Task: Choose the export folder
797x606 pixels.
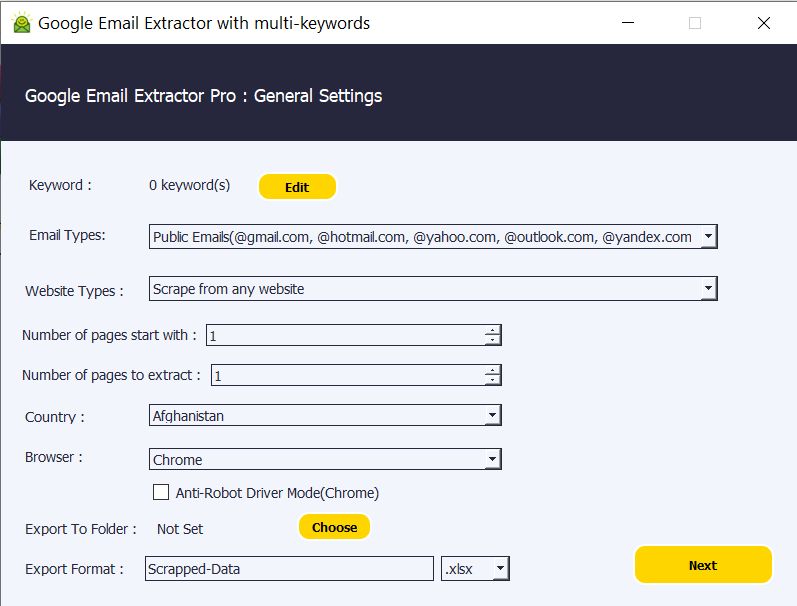Action: pos(334,527)
